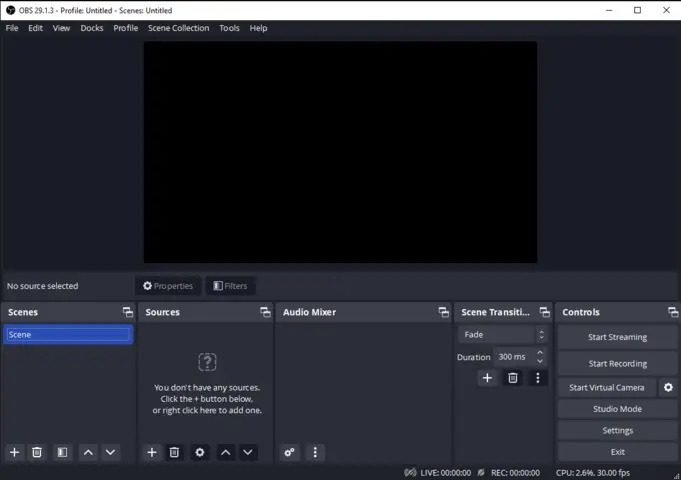Remove selected scene with trash icon

pos(37,452)
